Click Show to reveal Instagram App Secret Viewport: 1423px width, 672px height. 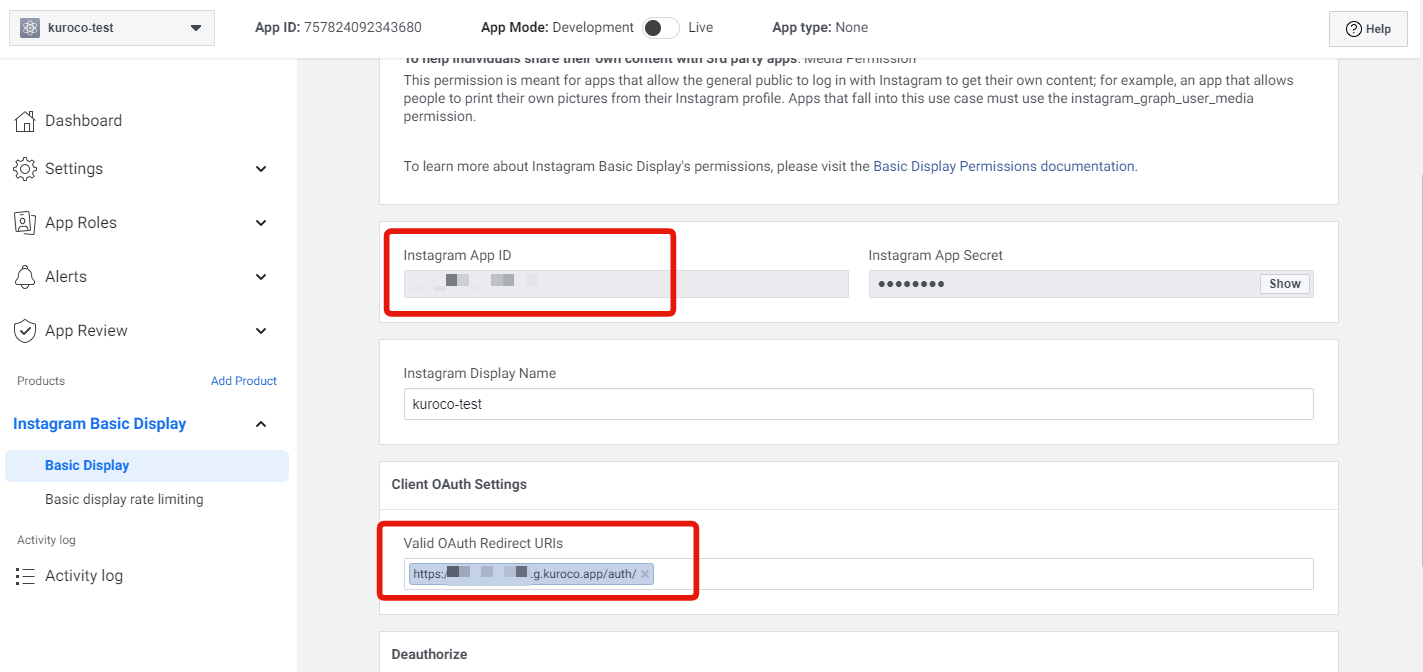click(x=1284, y=283)
